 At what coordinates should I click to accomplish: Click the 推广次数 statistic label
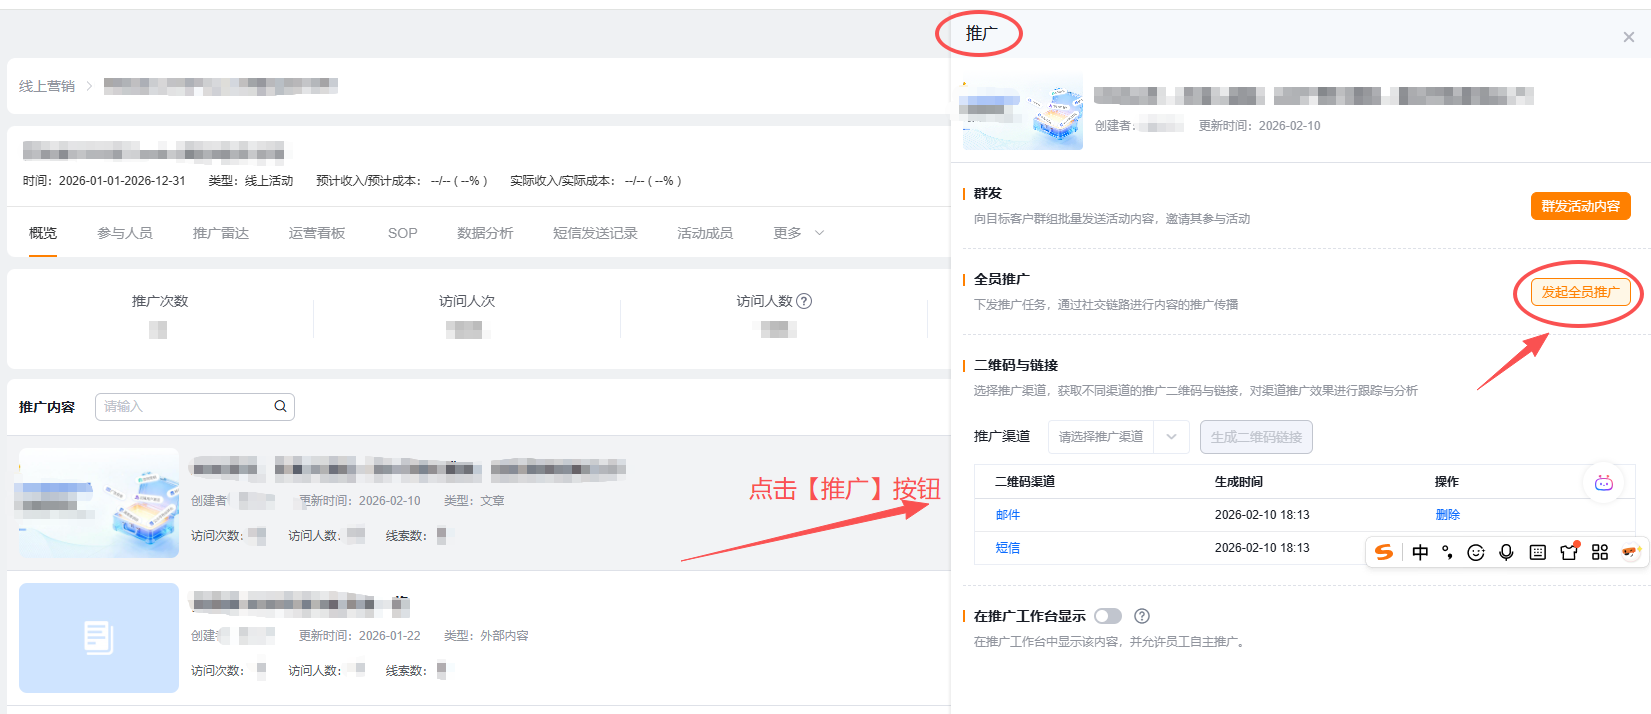160,301
